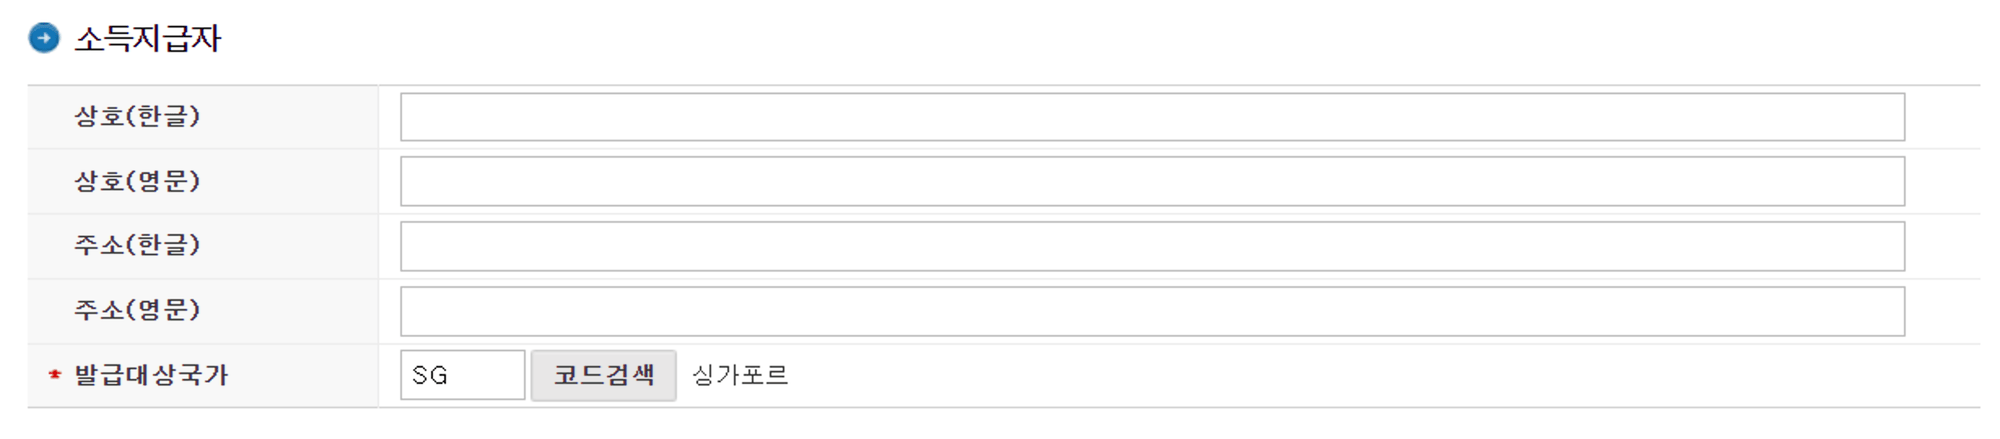This screenshot has height=439, width=2000.
Task: Click the country code field containing SG
Action: [462, 375]
